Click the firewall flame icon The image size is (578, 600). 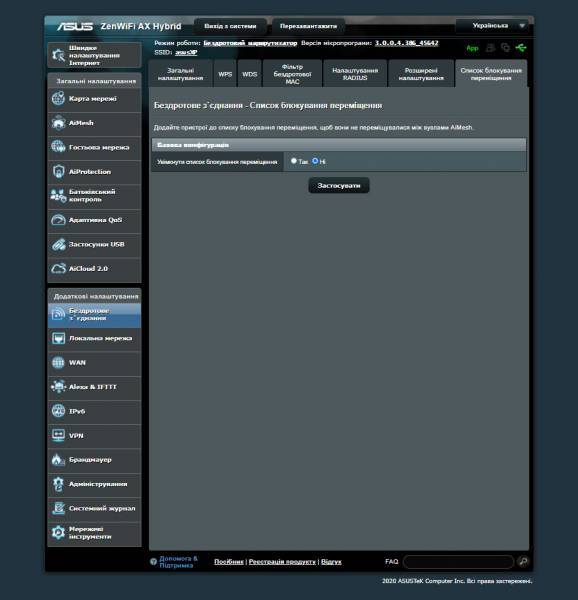[58, 460]
